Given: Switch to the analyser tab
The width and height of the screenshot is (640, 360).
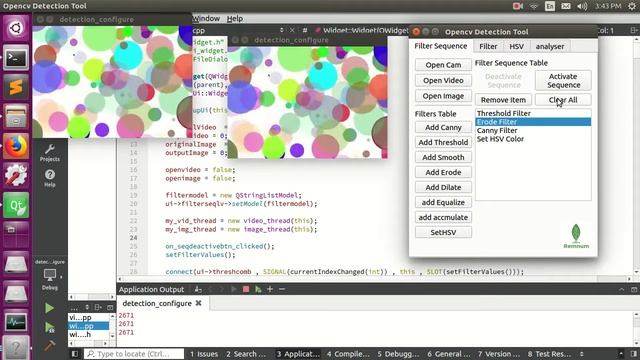Looking at the screenshot, I should [550, 47].
